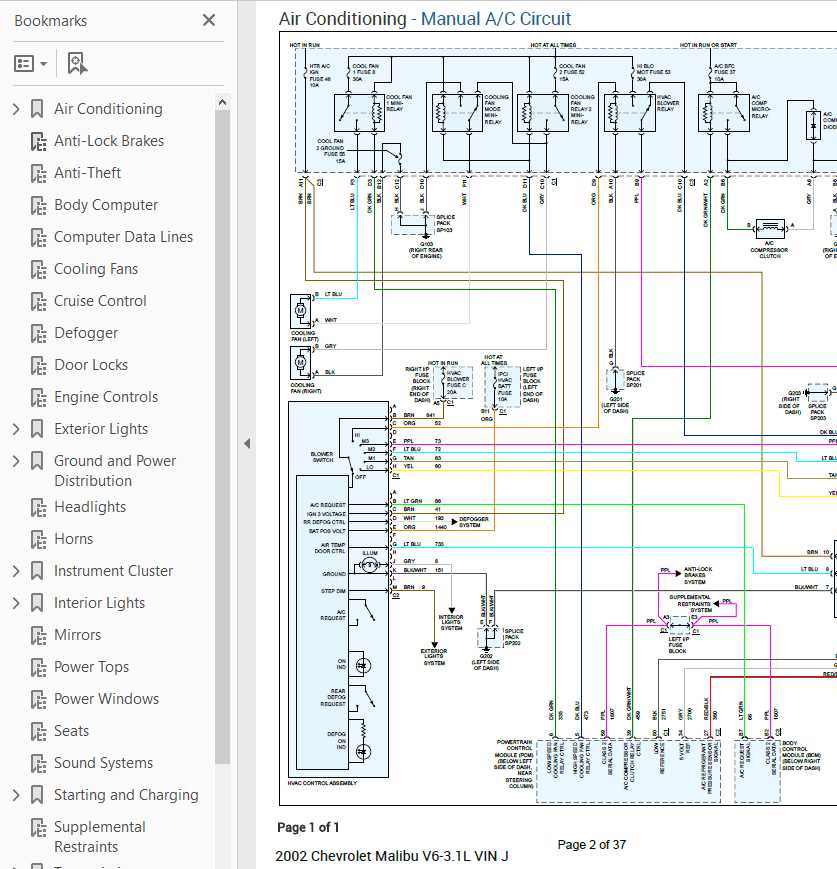Screen dimensions: 837x869
Task: Click the Power Tops bookmark icon
Action: tap(38, 668)
